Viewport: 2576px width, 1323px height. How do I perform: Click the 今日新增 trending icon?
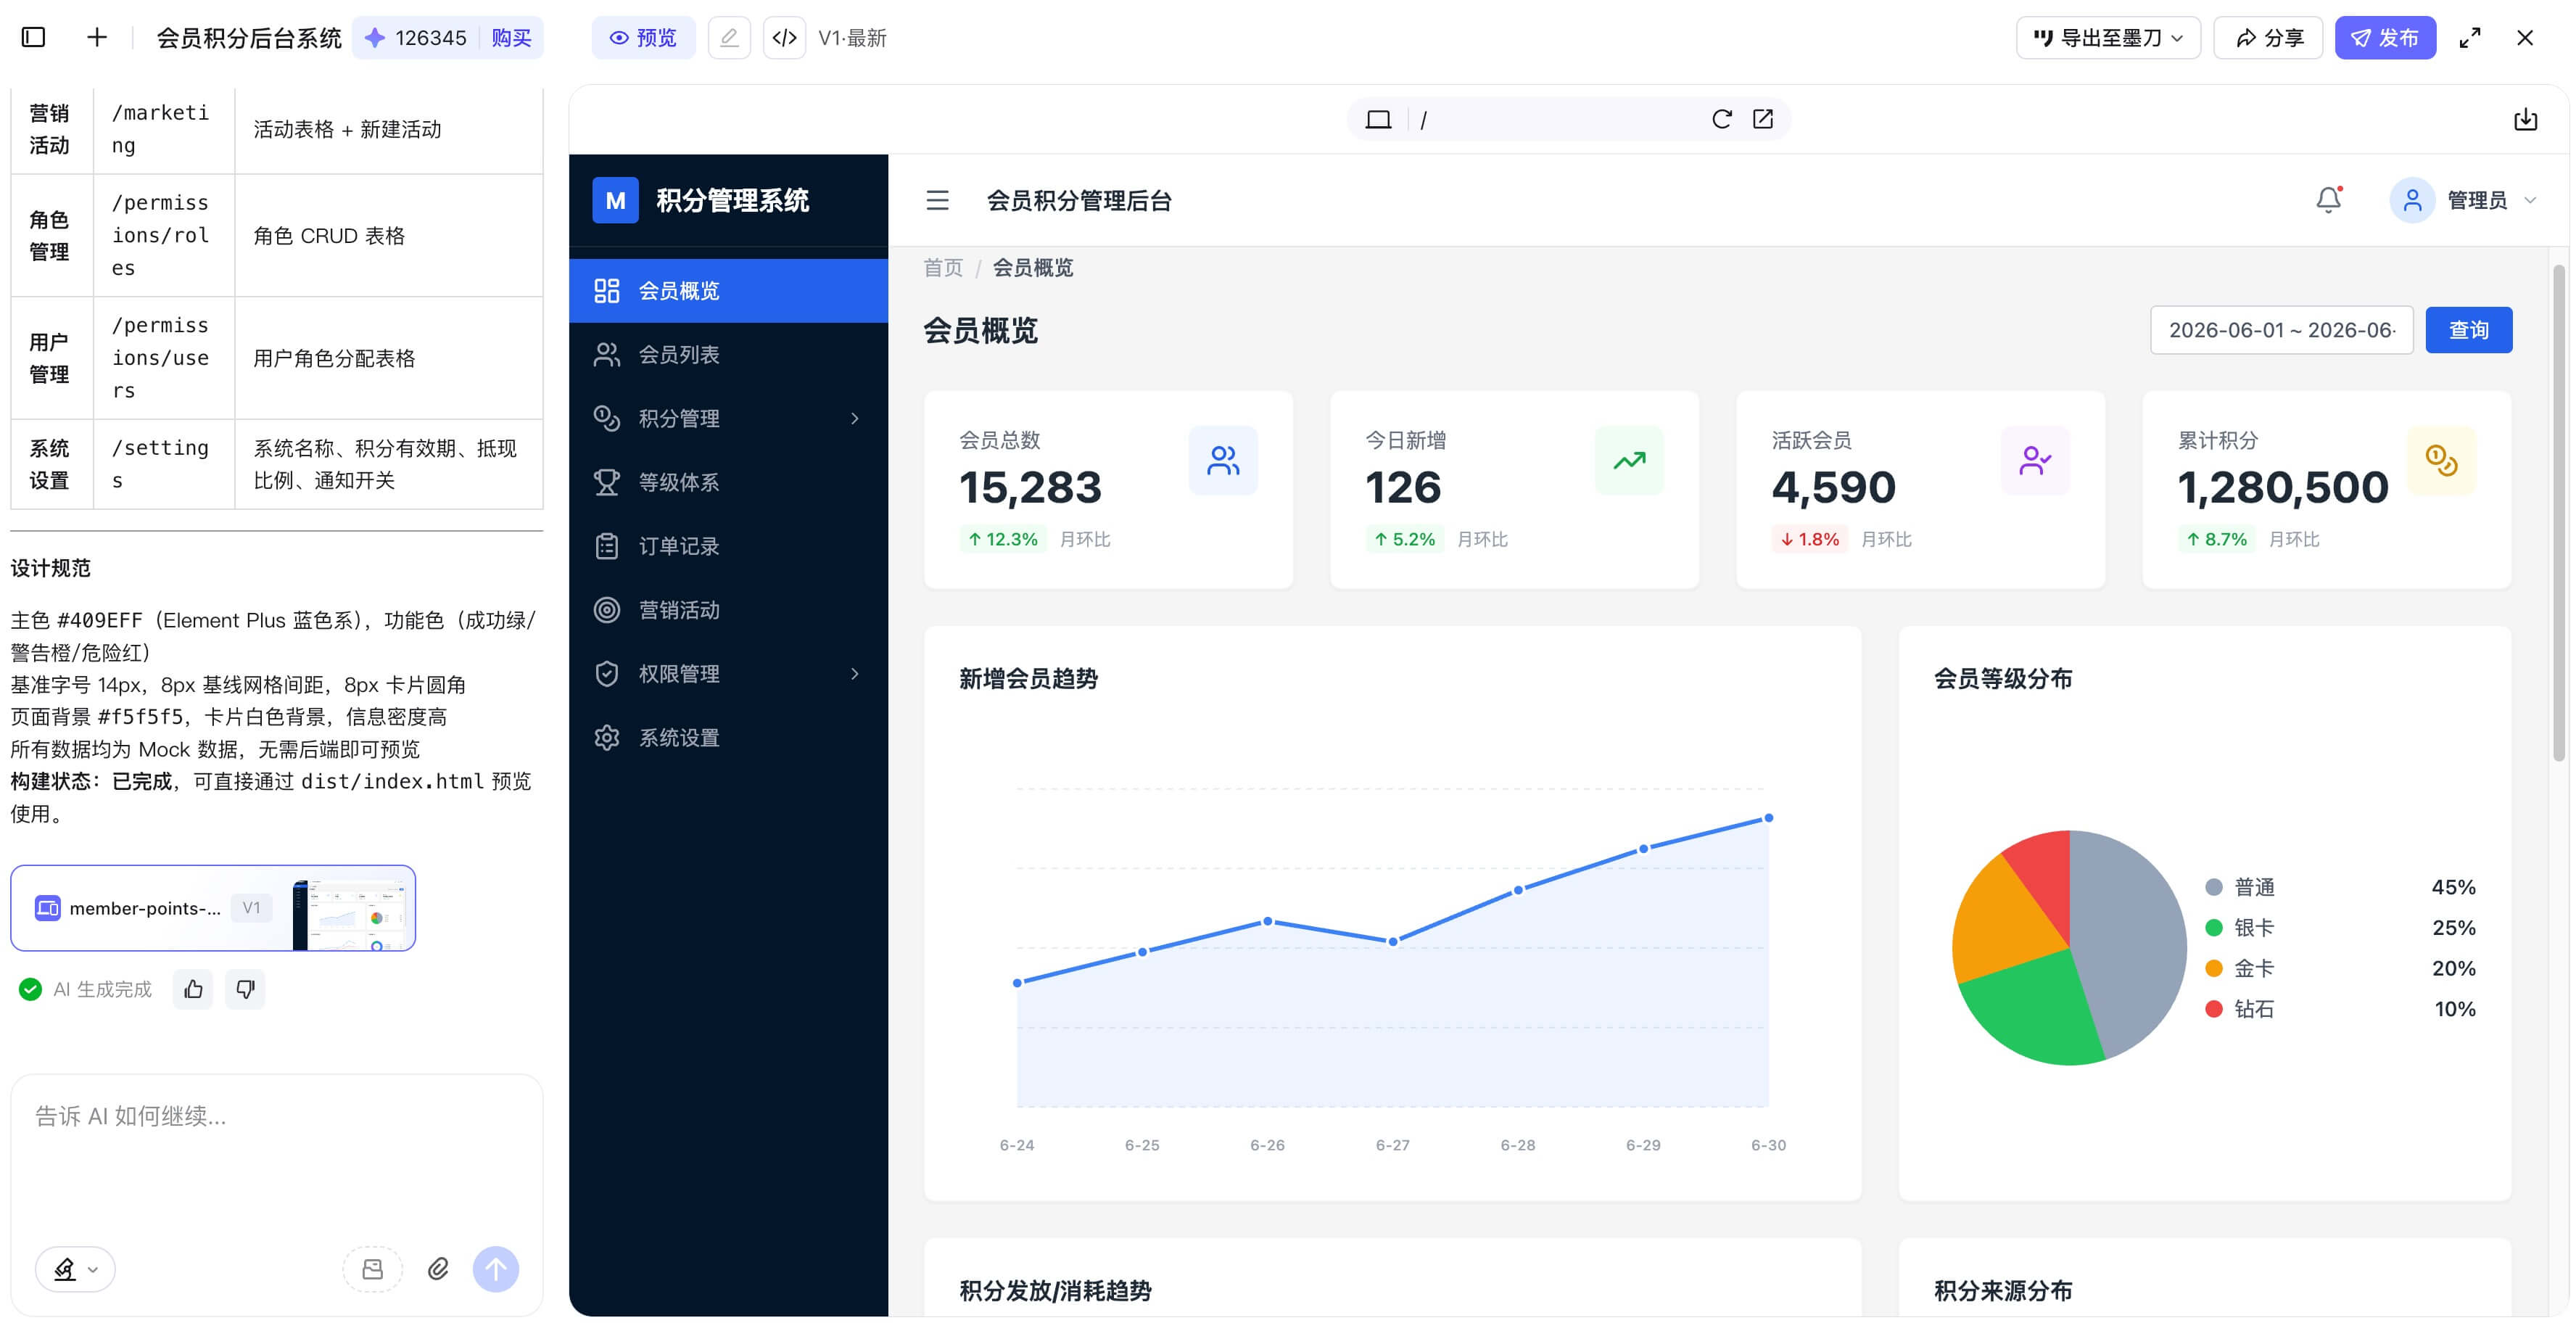tap(1629, 461)
